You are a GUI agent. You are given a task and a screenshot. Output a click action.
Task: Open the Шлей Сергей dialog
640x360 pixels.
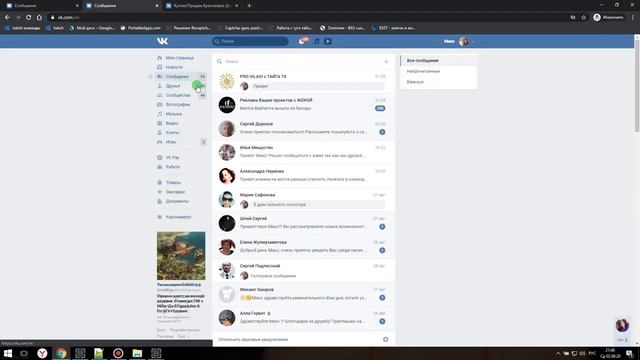point(303,223)
